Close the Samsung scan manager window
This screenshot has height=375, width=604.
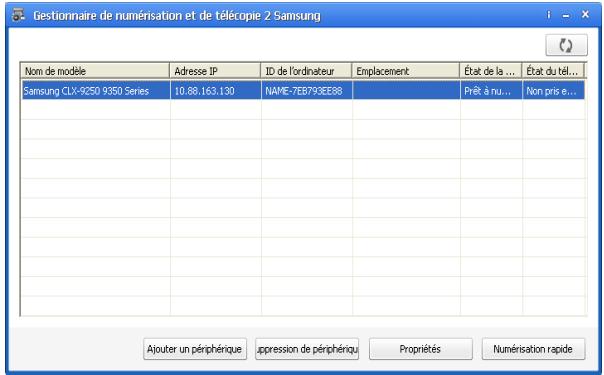(x=585, y=15)
